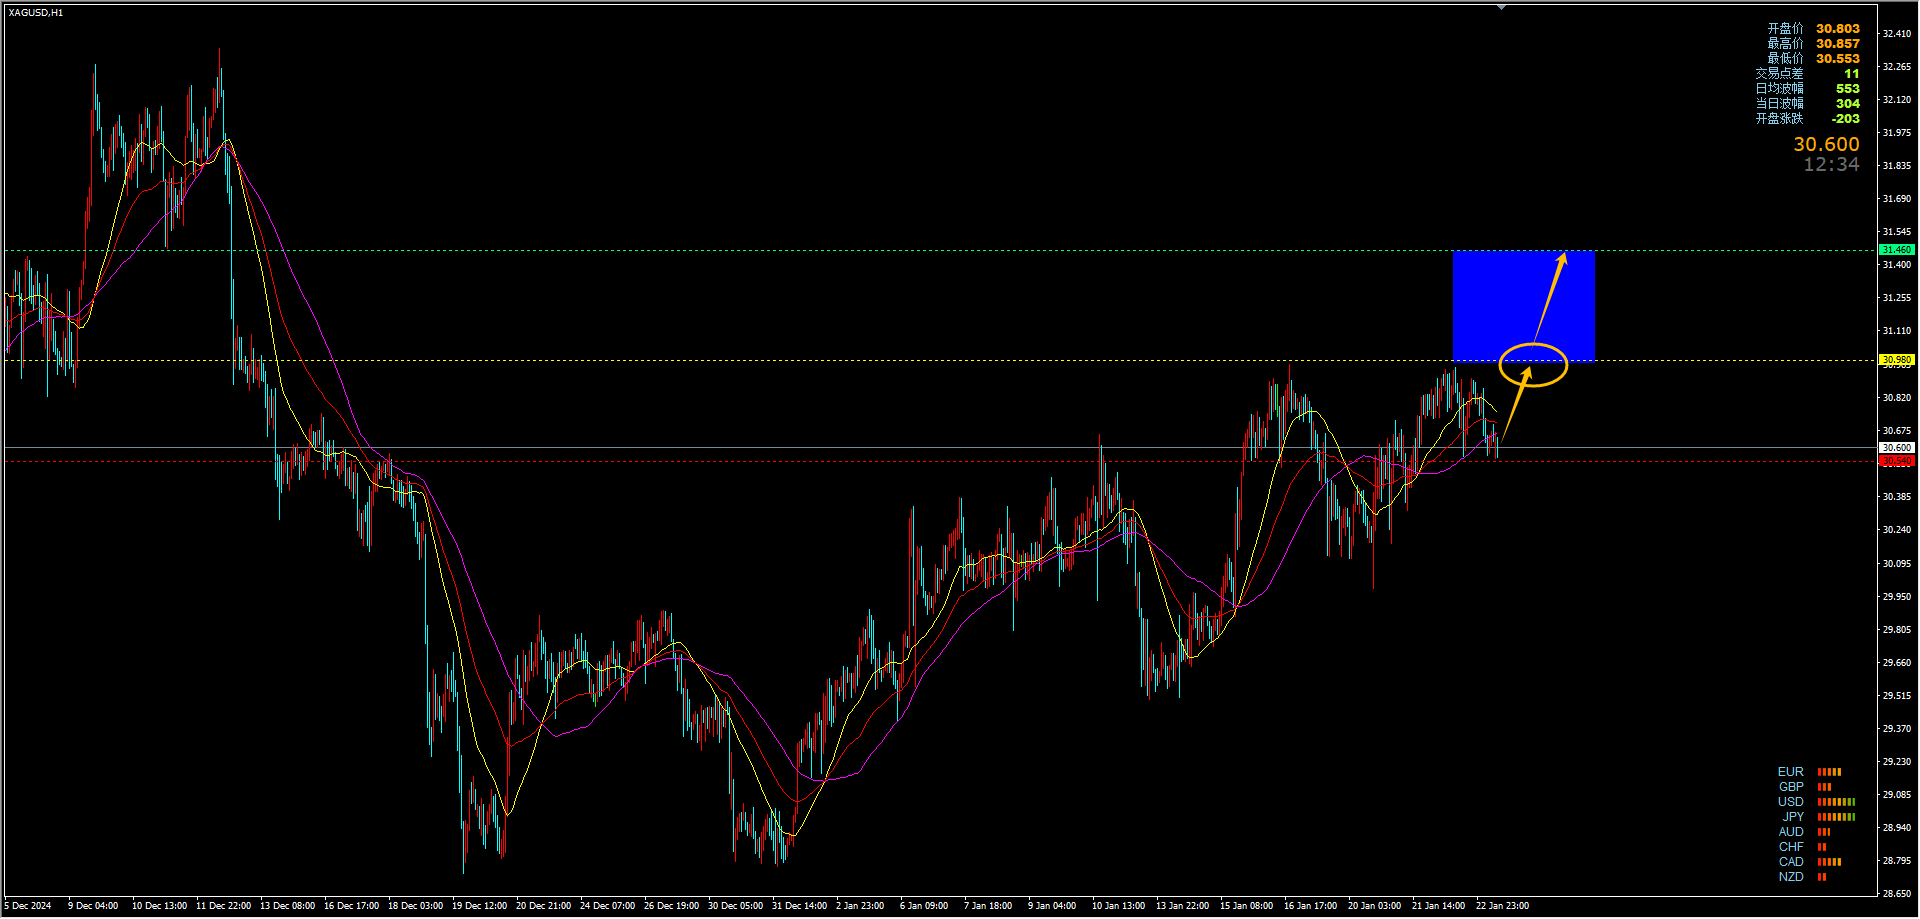The height and width of the screenshot is (919, 1920).
Task: Click the EUR currency strength label
Action: pos(1790,772)
